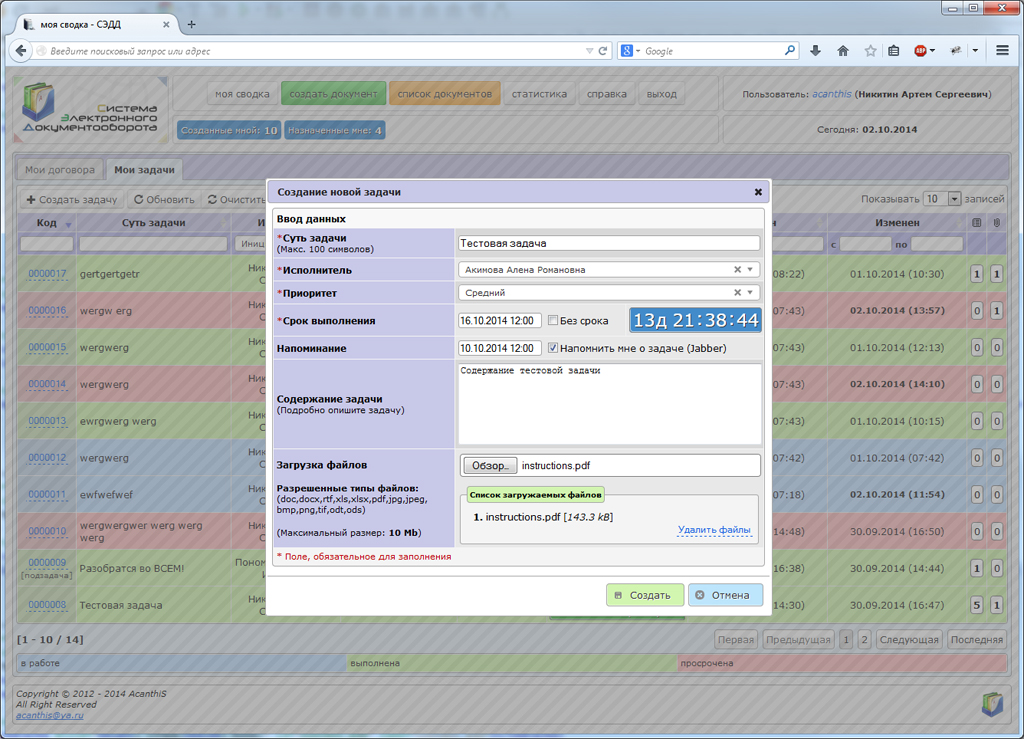This screenshot has height=739, width=1024.
Task: Bookmark page with the star icon
Action: 870,51
